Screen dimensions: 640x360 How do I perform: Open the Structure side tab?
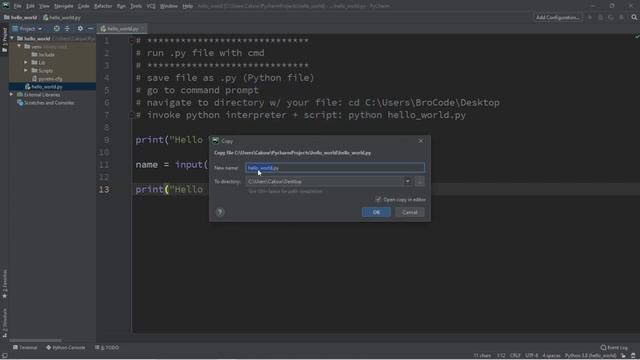[x=4, y=322]
